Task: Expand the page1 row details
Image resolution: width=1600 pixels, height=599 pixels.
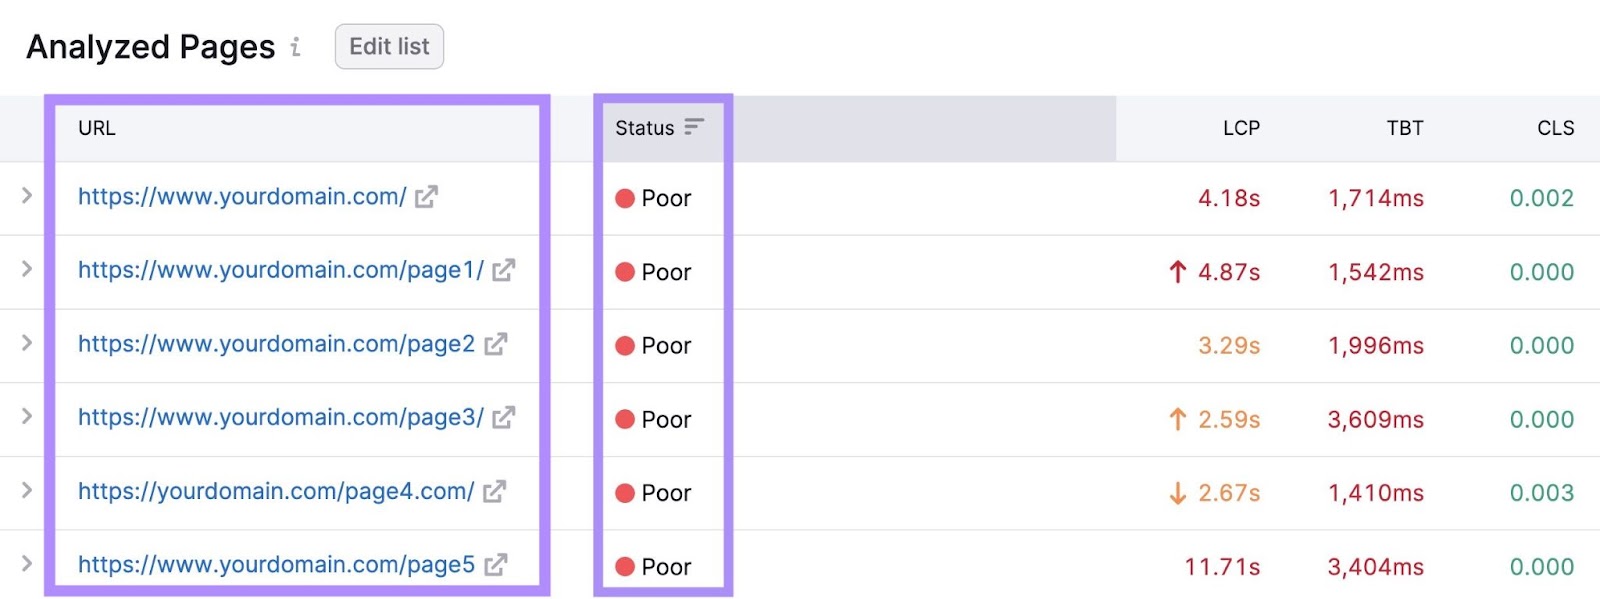Action: coord(27,269)
